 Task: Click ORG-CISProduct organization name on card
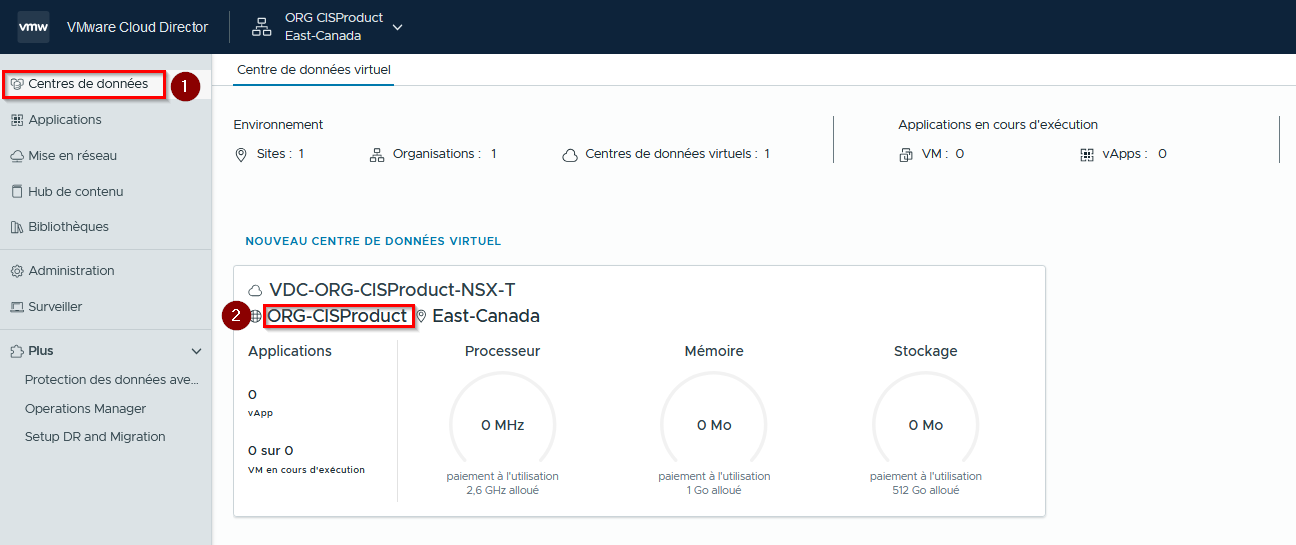(338, 316)
